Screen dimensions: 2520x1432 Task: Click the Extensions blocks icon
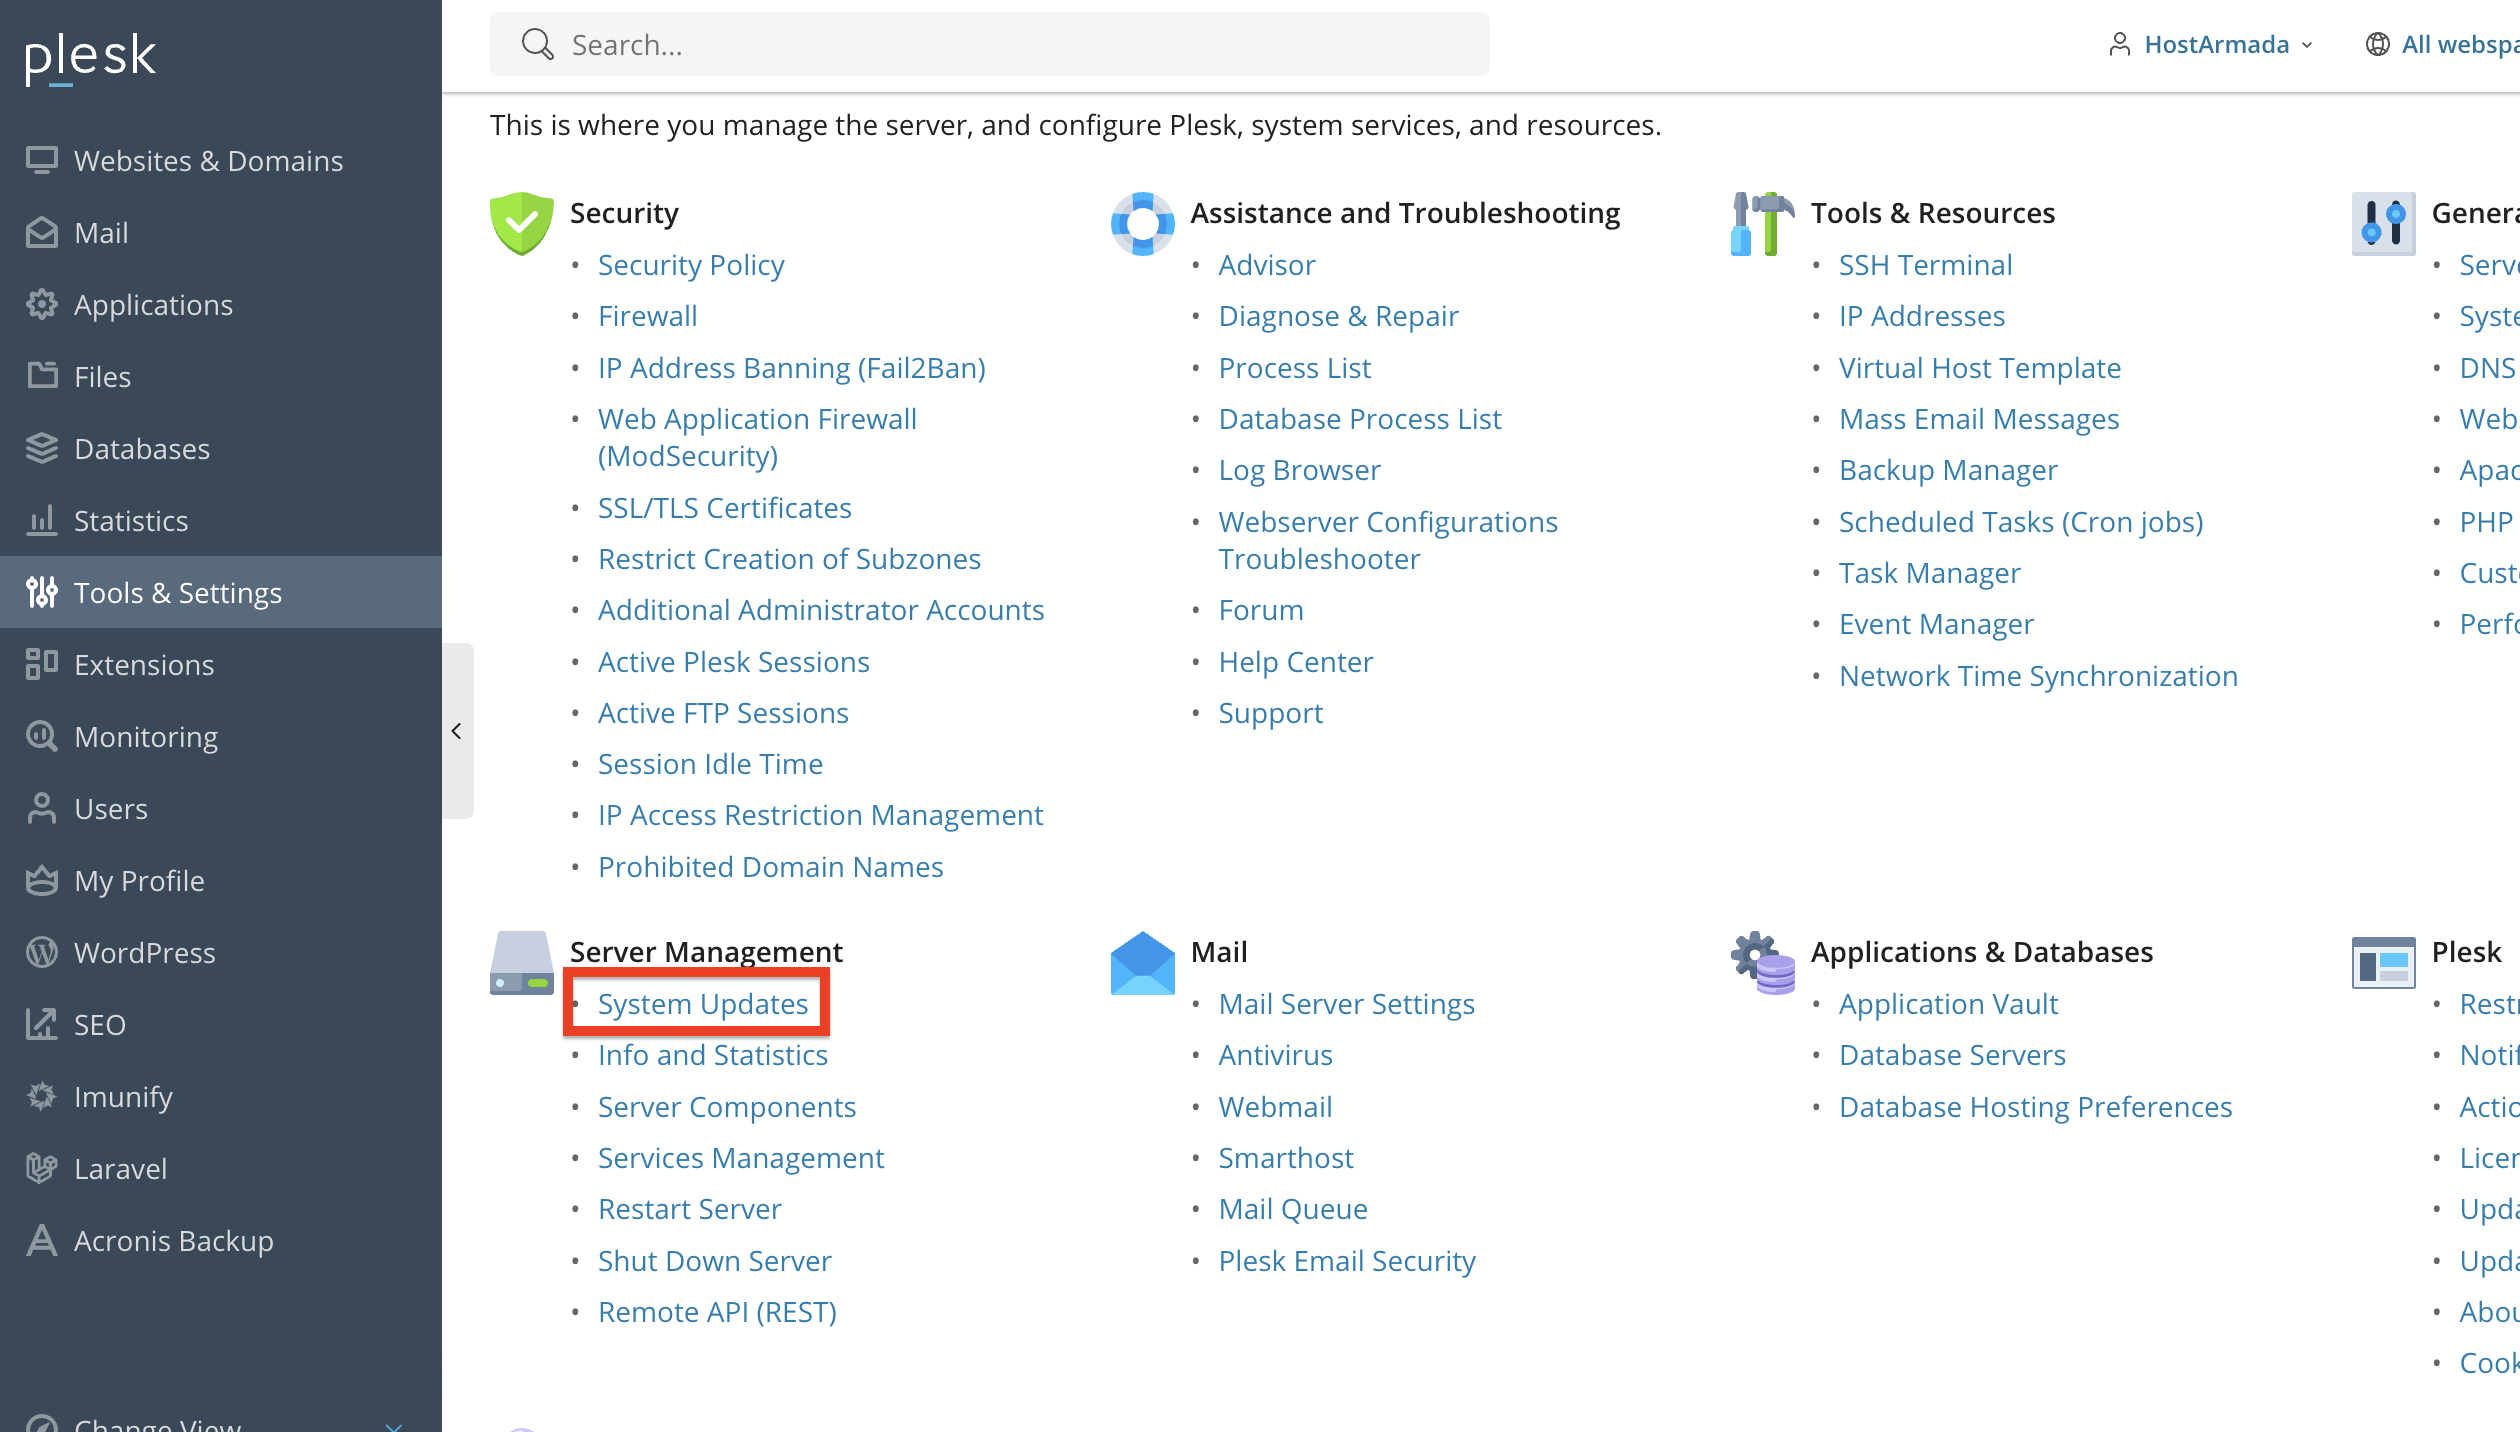[x=42, y=664]
